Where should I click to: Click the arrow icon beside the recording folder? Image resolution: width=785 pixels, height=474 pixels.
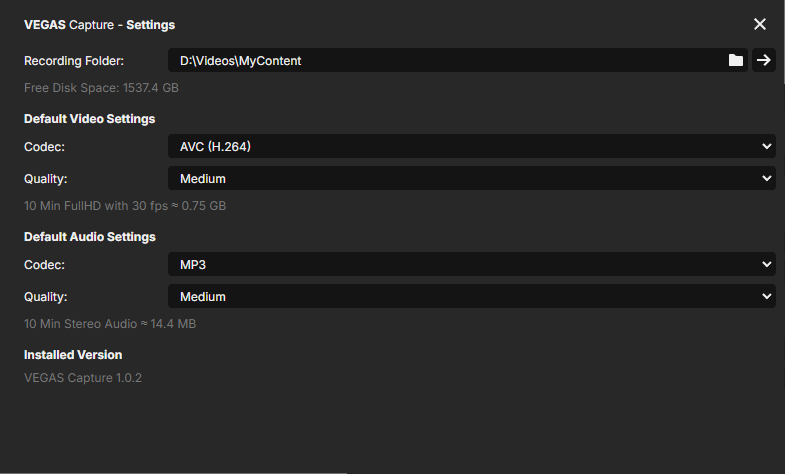[764, 61]
